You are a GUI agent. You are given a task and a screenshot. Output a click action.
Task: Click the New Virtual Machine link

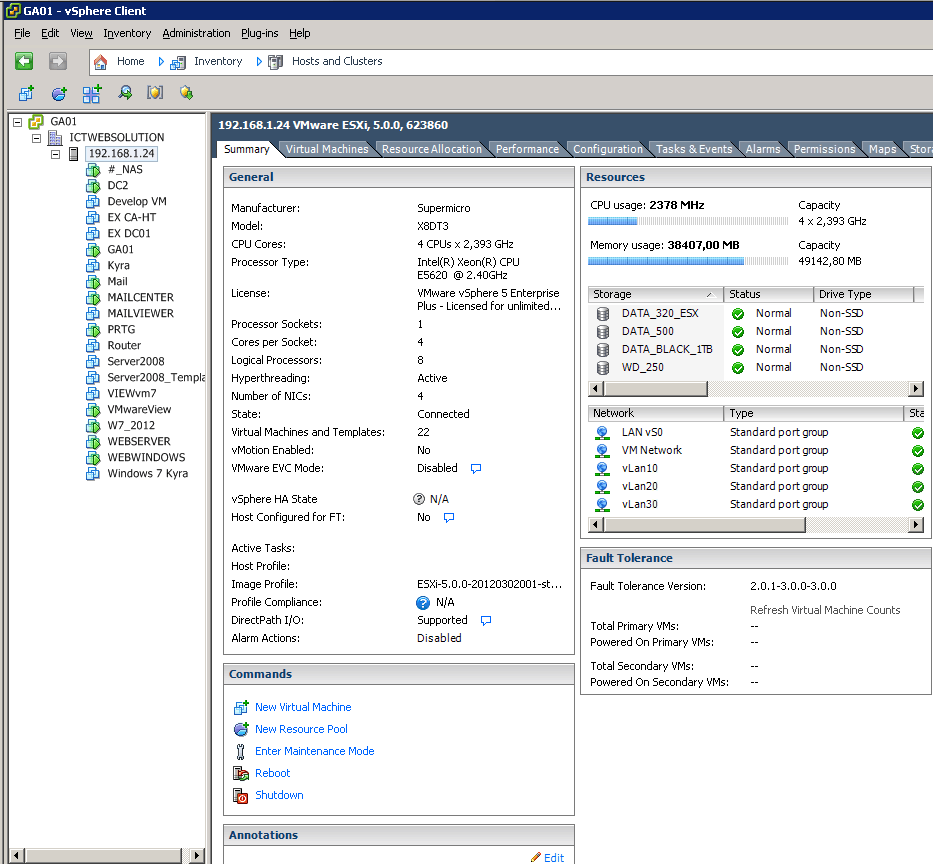point(303,707)
